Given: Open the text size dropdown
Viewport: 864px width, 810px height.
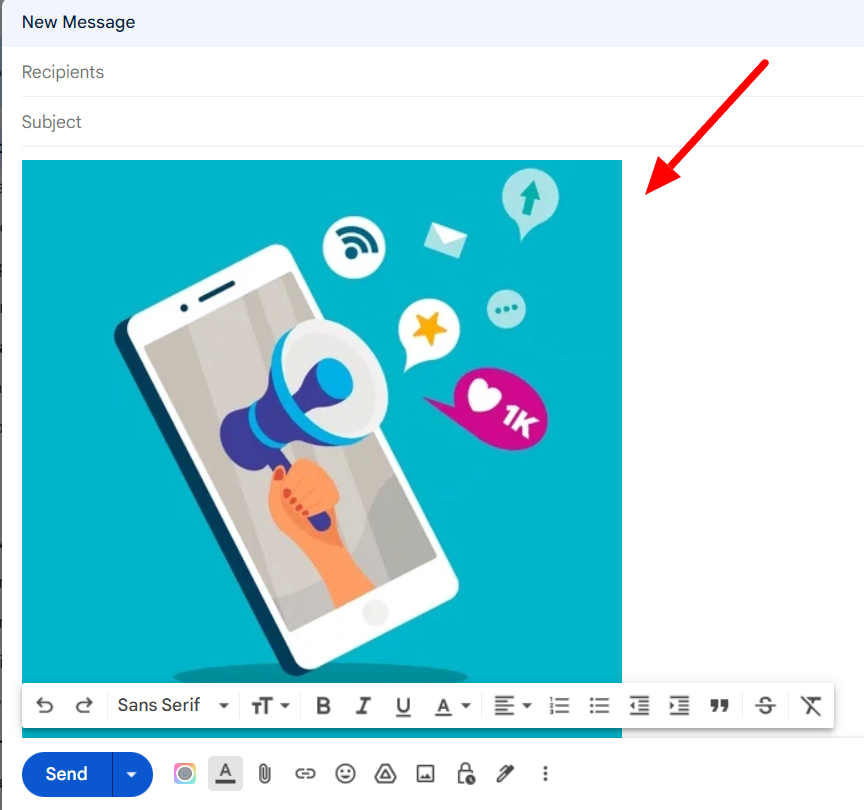Looking at the screenshot, I should 270,706.
